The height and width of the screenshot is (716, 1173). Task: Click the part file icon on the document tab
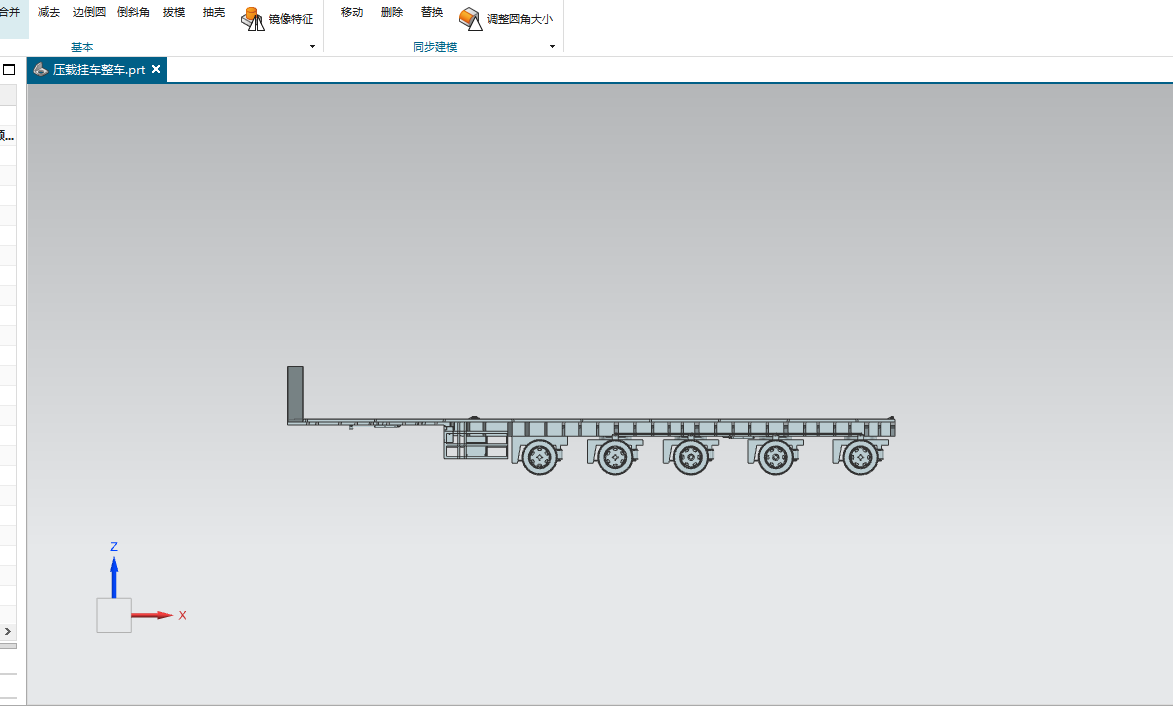pos(40,70)
